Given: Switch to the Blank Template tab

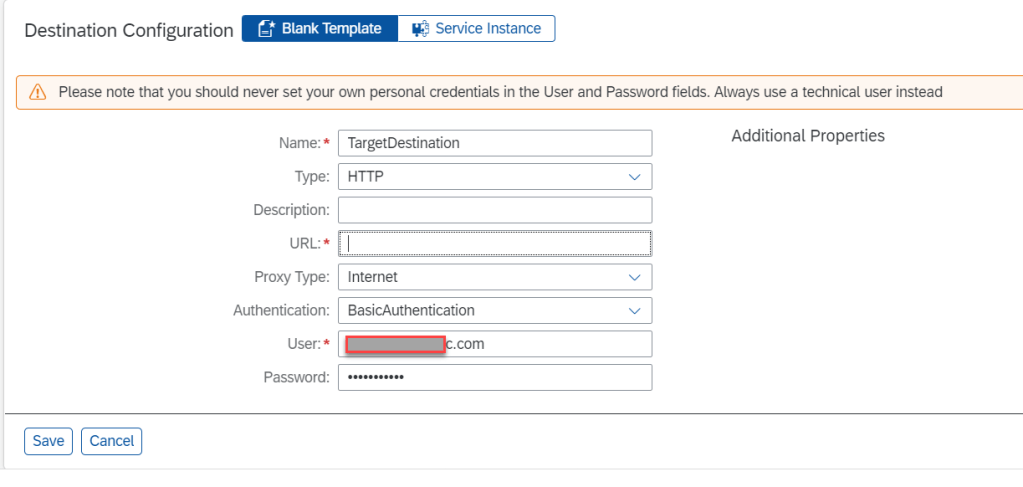Looking at the screenshot, I should click(319, 29).
